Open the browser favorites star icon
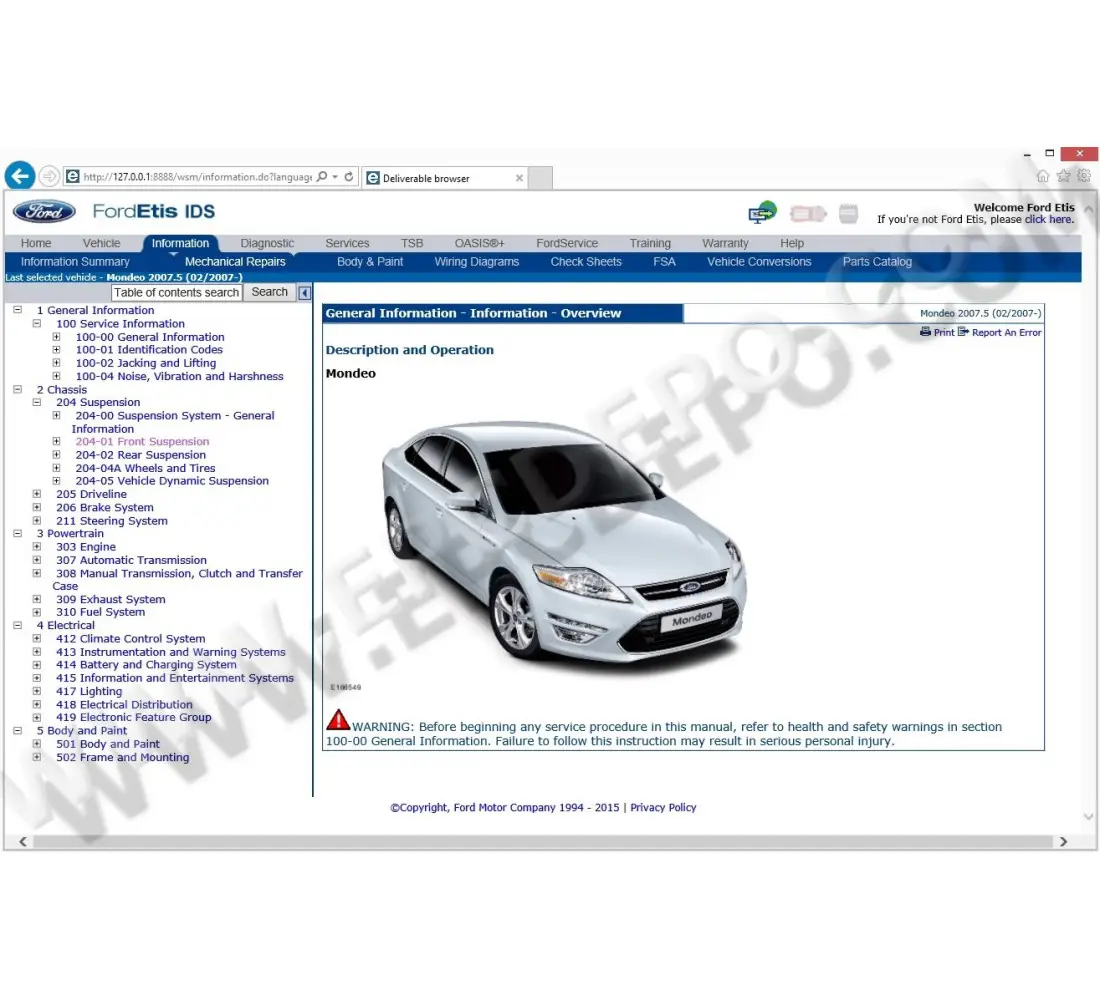 click(1064, 175)
